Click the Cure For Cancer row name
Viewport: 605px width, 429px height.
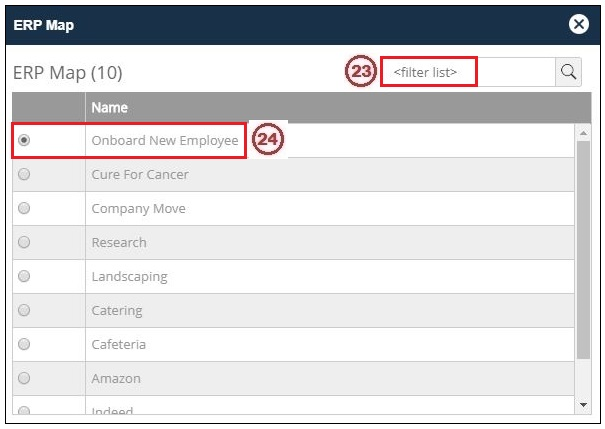pos(140,175)
